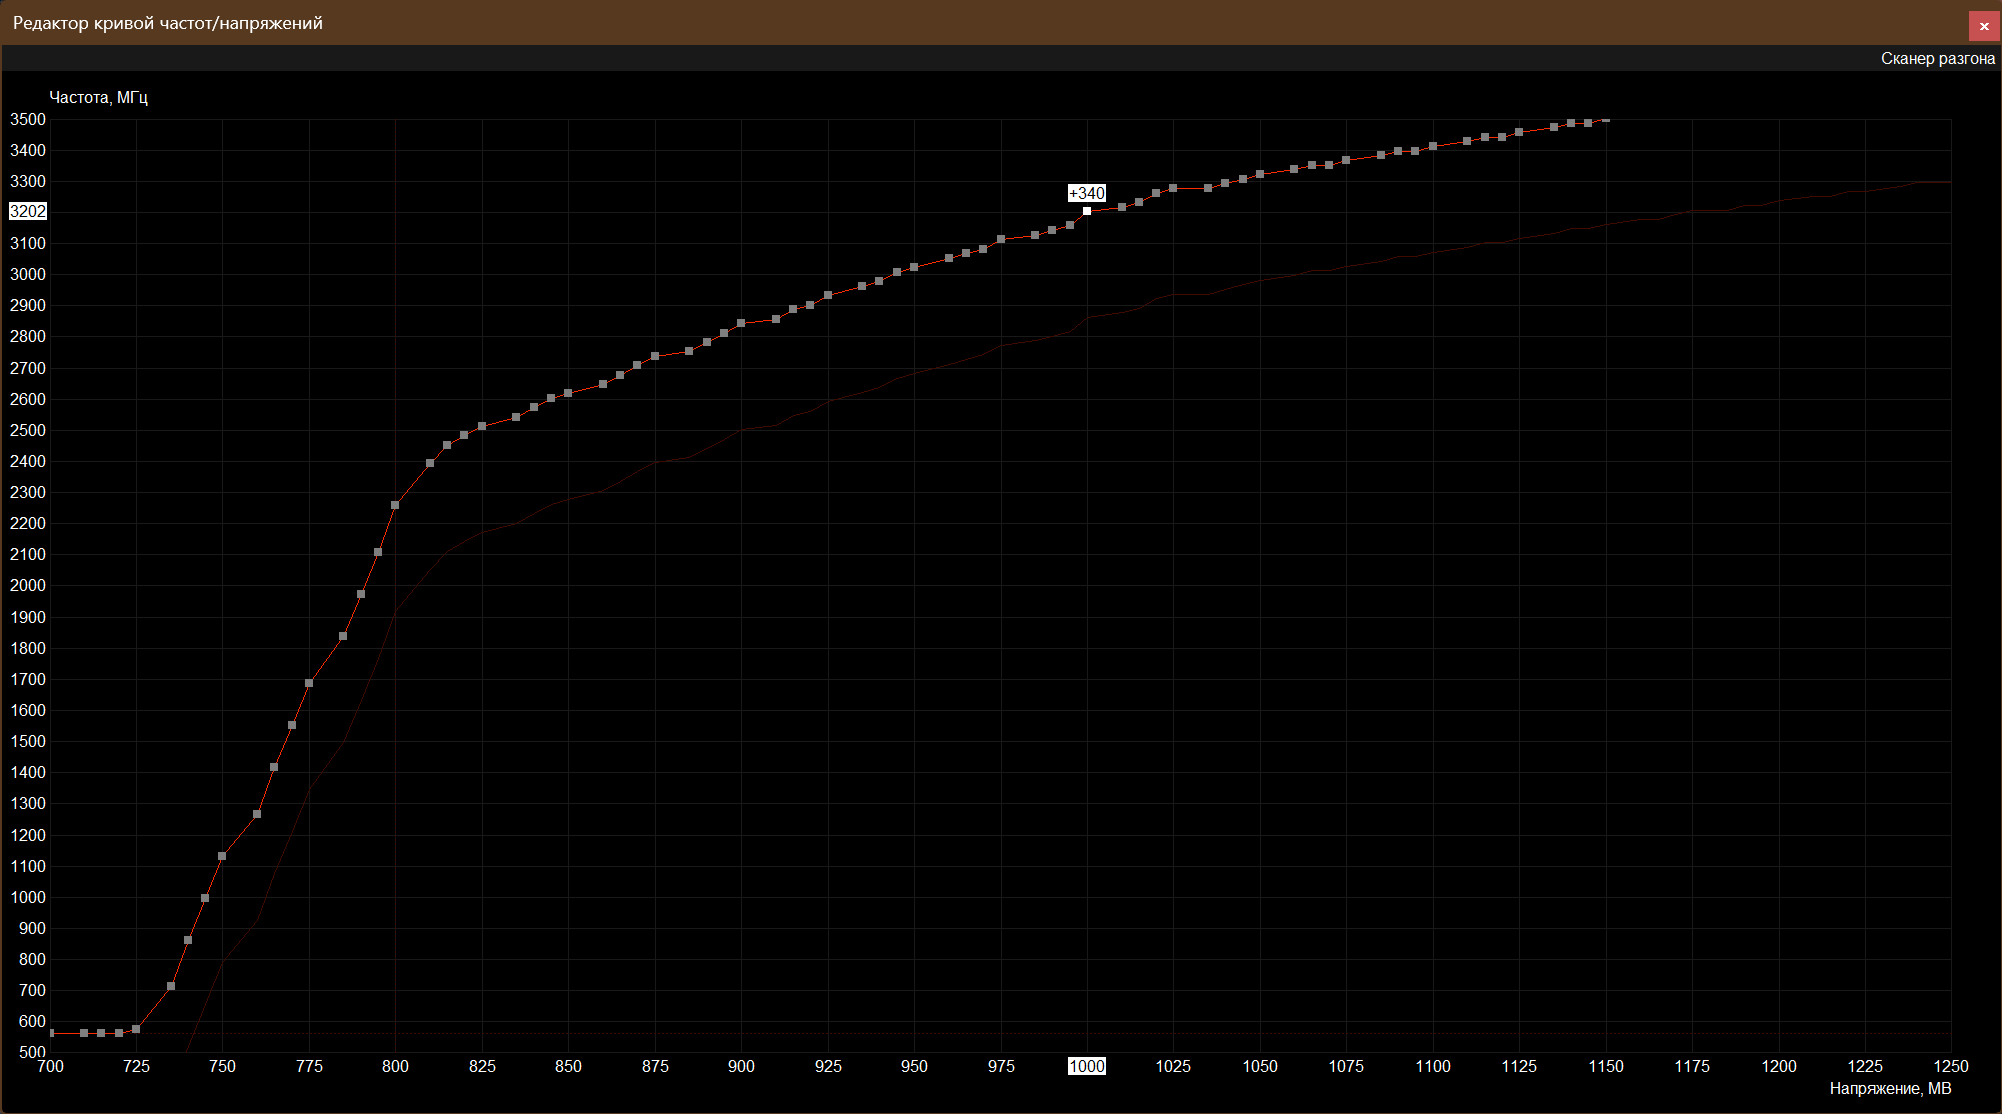Select the curve point at 1025 mV
This screenshot has width=2002, height=1114.
1173,188
